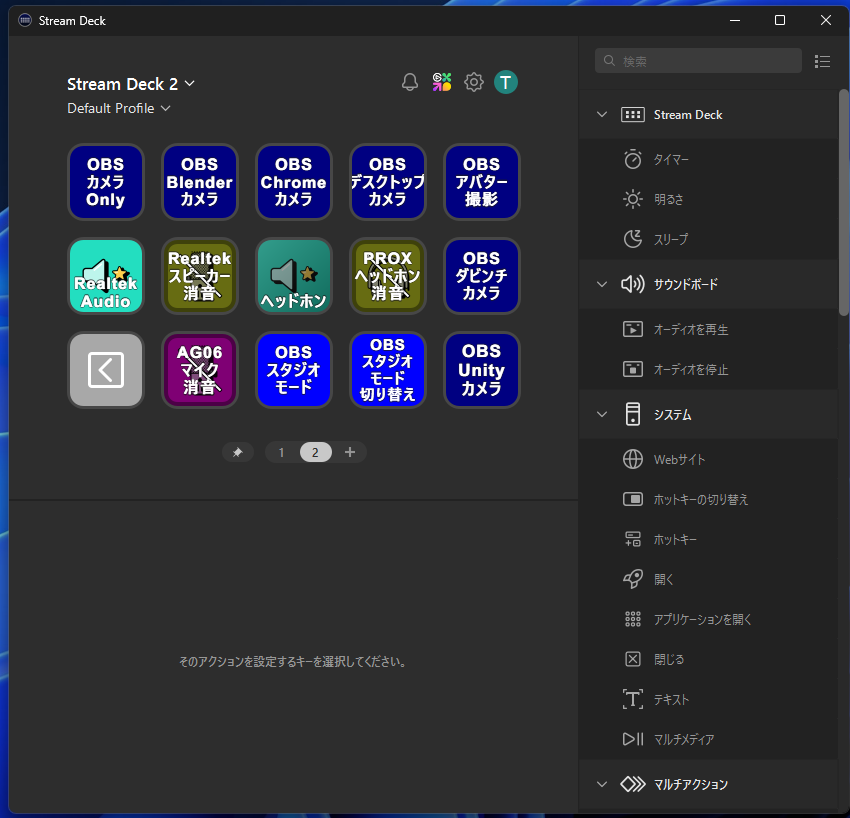Select the OBS アバター撮影 key

pyautogui.click(x=481, y=182)
